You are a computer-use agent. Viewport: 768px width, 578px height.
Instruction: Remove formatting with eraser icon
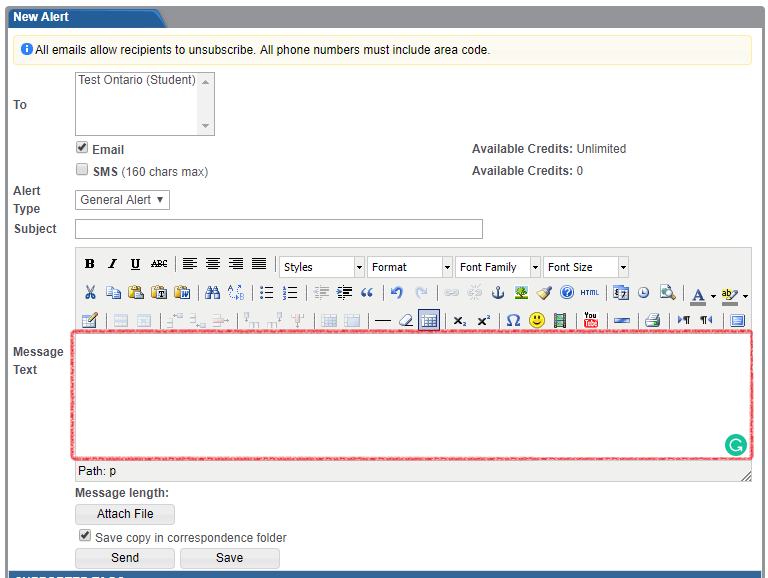pyautogui.click(x=406, y=320)
